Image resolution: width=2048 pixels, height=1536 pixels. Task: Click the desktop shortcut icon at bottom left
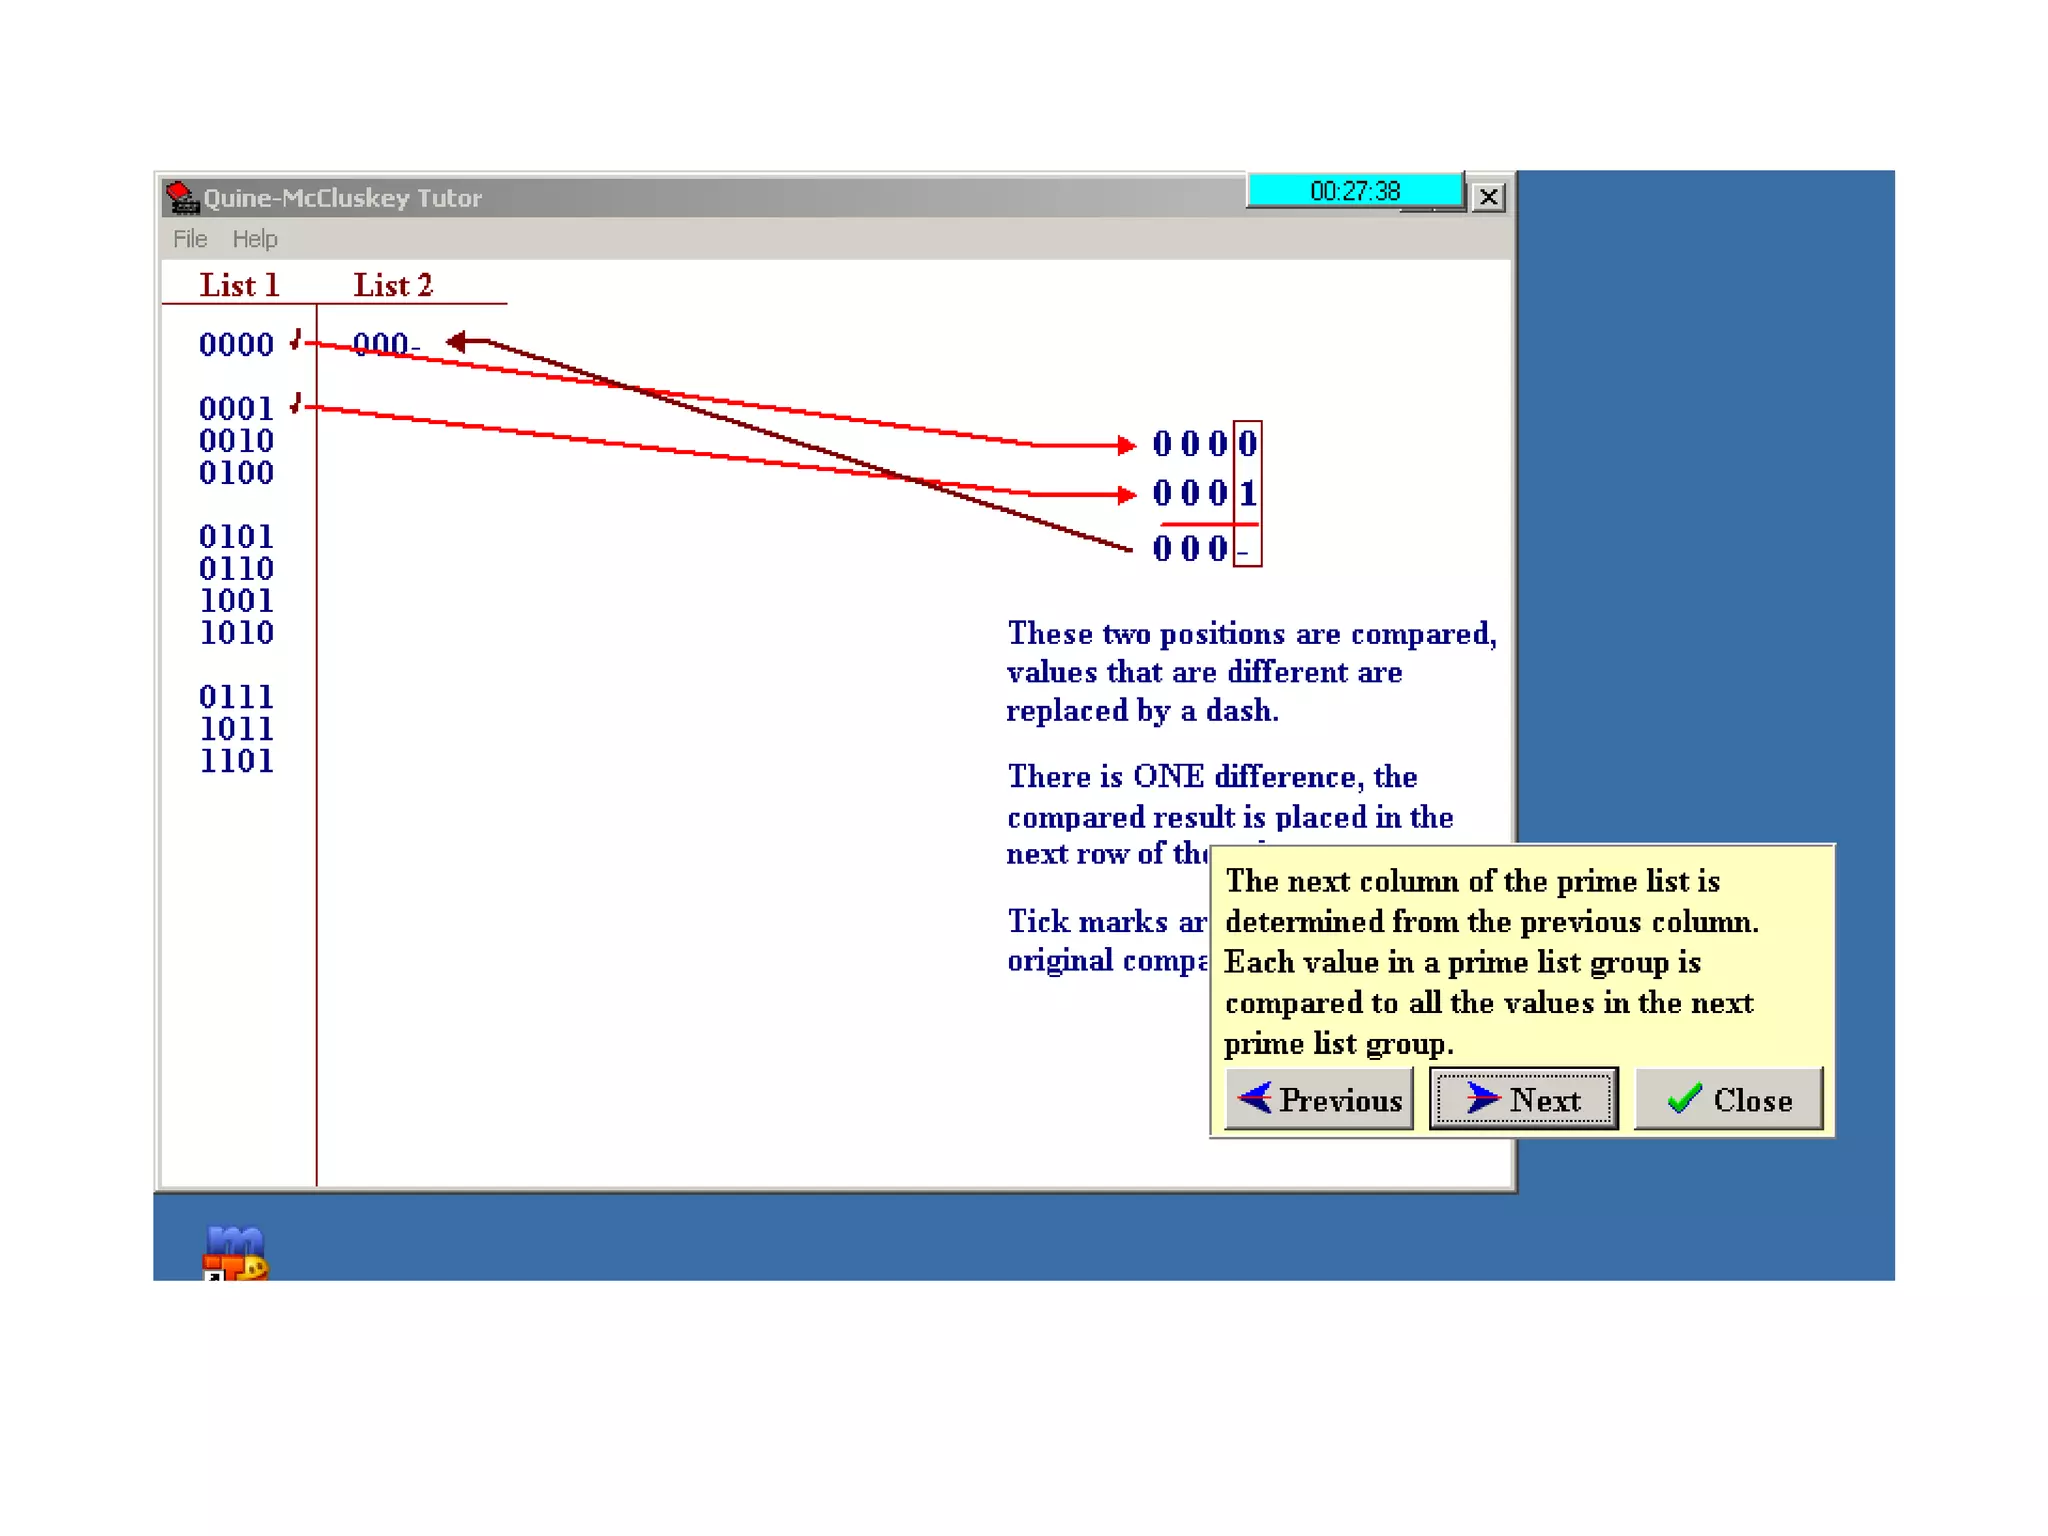pyautogui.click(x=235, y=1252)
